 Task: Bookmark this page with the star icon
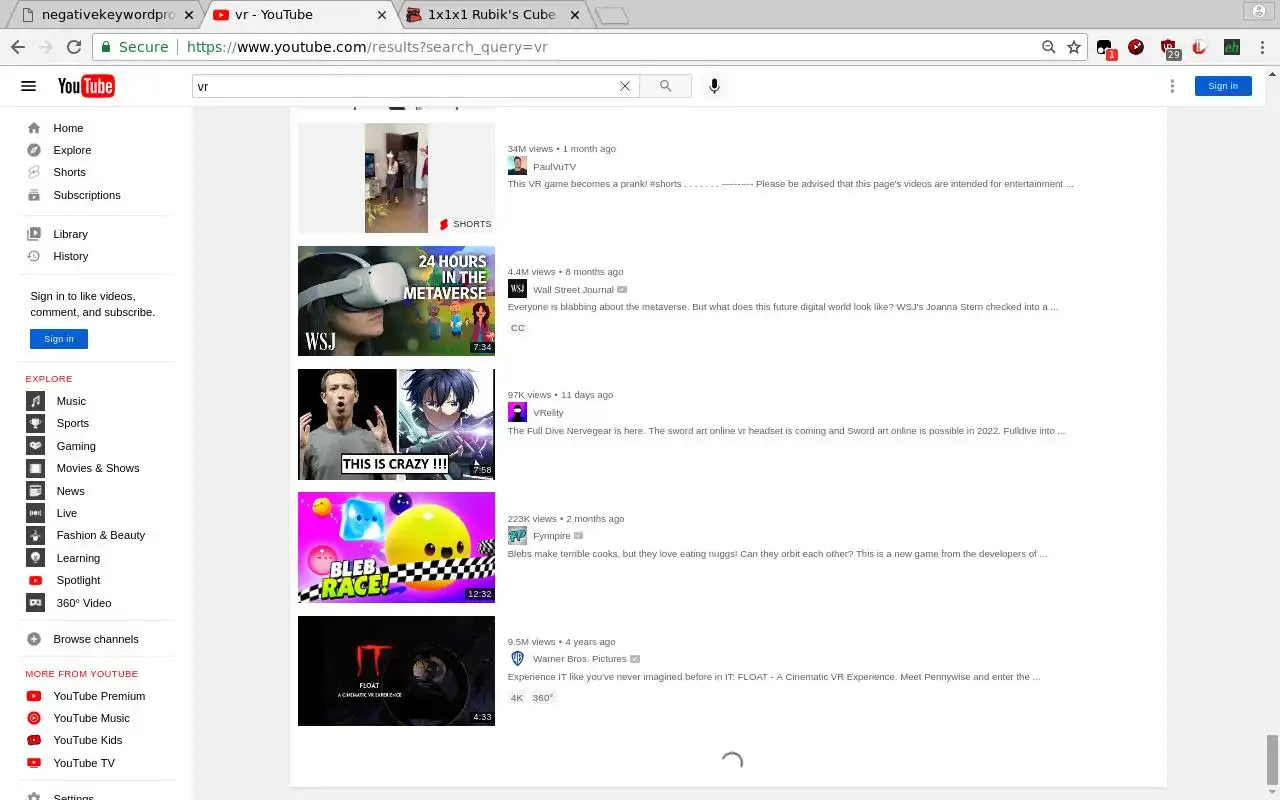pos(1074,47)
